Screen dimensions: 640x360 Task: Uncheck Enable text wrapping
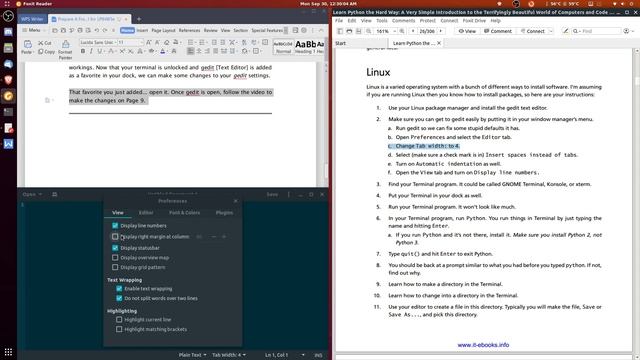[119, 289]
